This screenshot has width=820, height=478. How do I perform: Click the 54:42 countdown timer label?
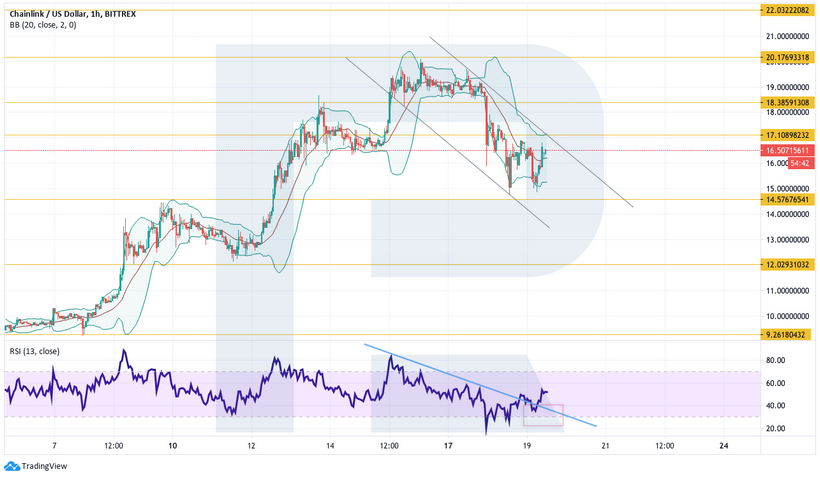pos(801,163)
